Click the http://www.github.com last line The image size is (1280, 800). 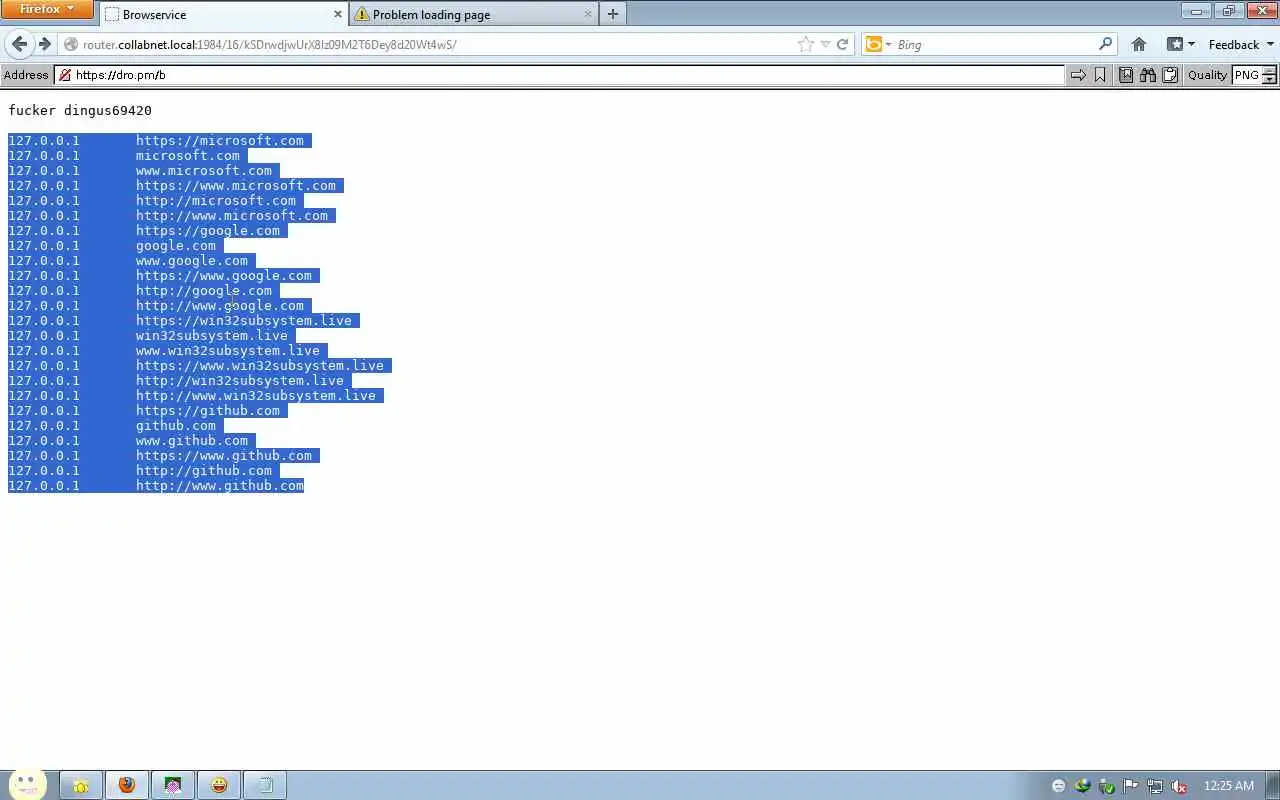pos(220,486)
